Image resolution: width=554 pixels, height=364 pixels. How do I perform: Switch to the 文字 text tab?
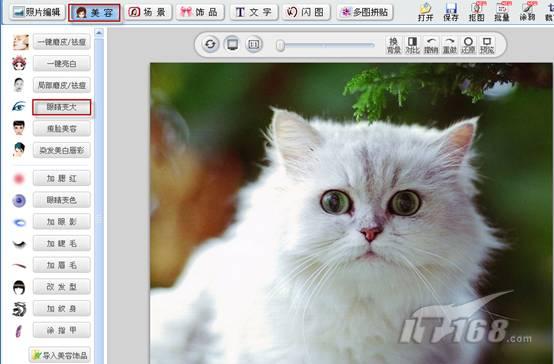point(253,12)
